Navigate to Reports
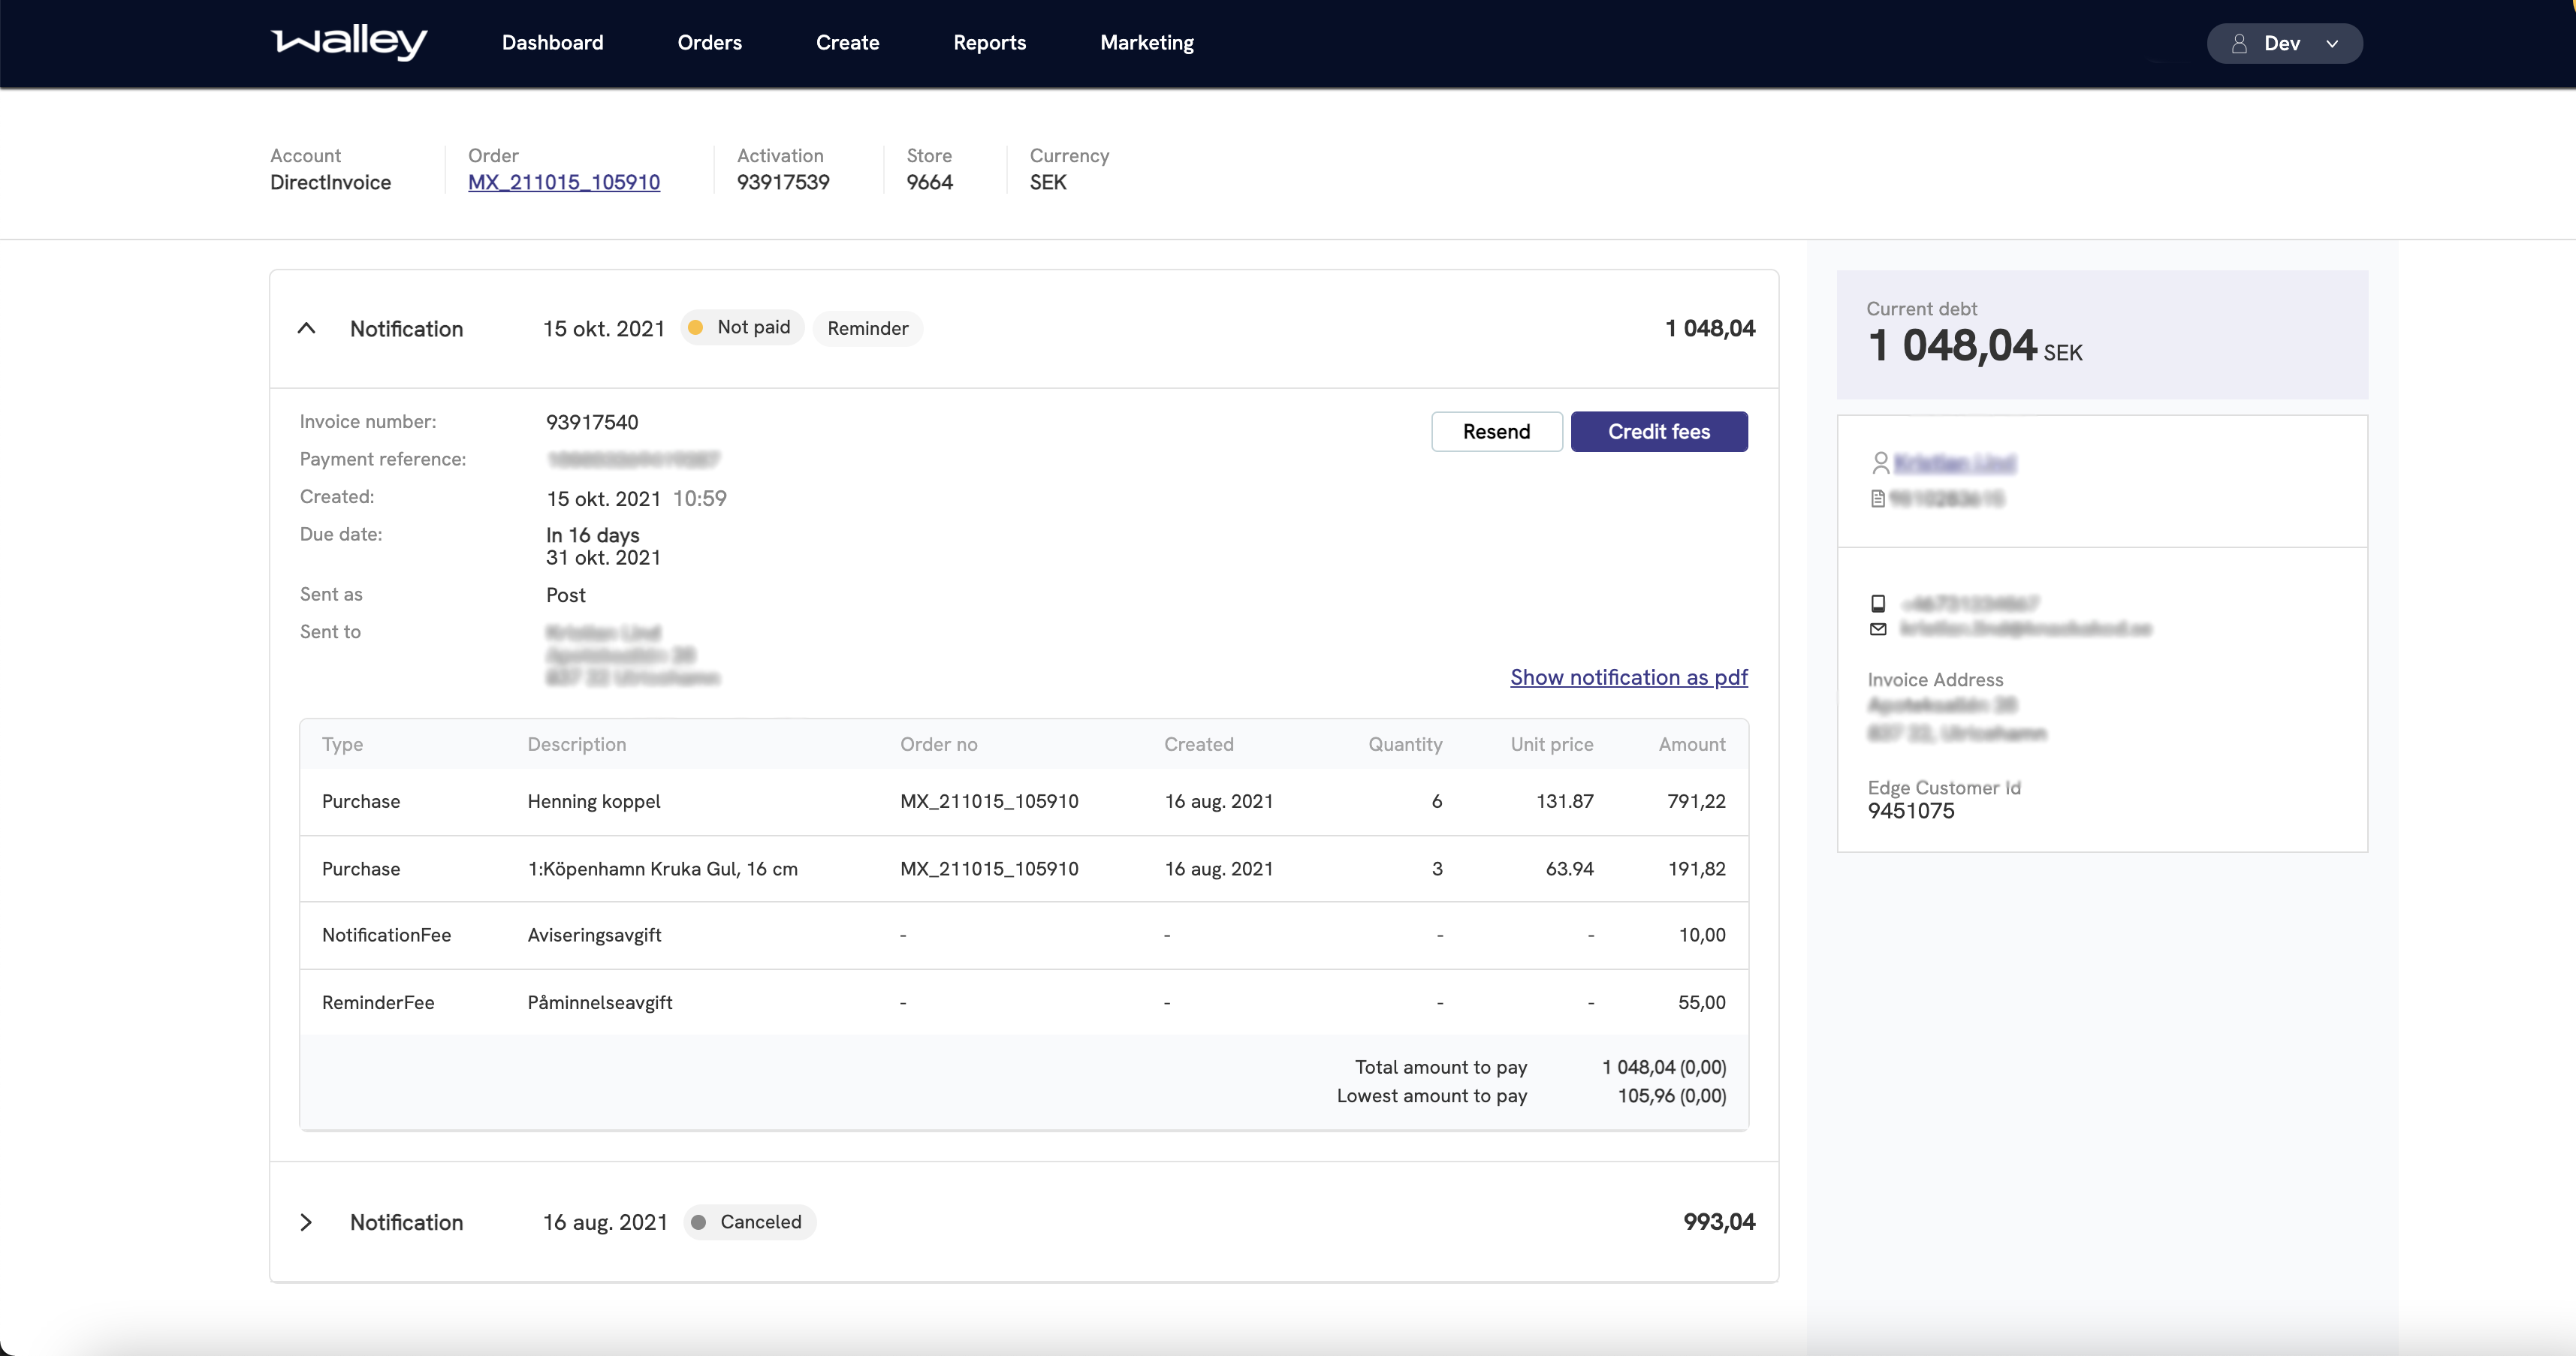Screen dimensions: 2576x1356 (x=989, y=43)
